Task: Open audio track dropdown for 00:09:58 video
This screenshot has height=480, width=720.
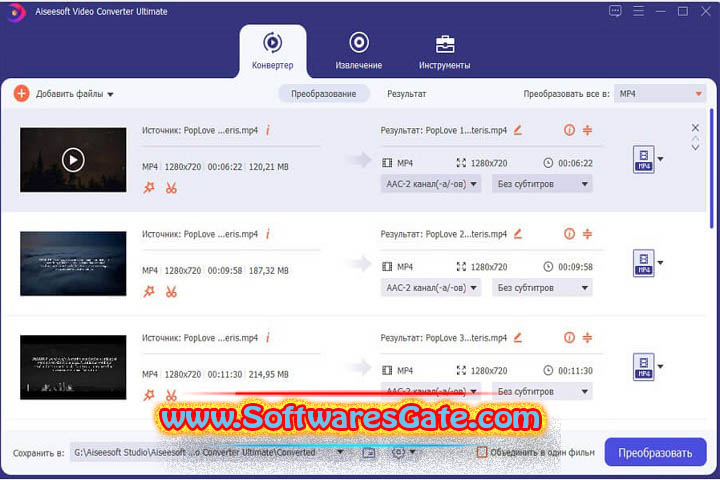Action: click(x=431, y=288)
